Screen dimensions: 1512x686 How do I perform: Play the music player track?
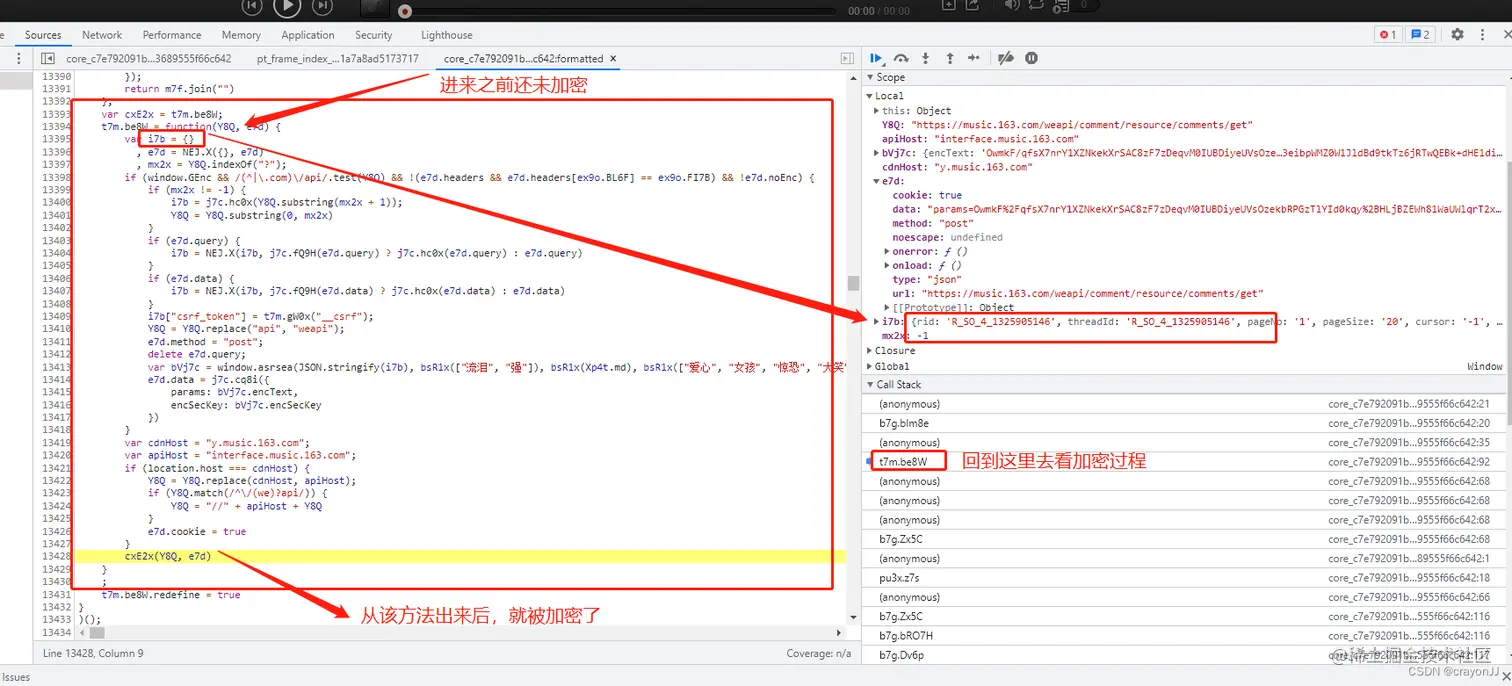pyautogui.click(x=287, y=6)
